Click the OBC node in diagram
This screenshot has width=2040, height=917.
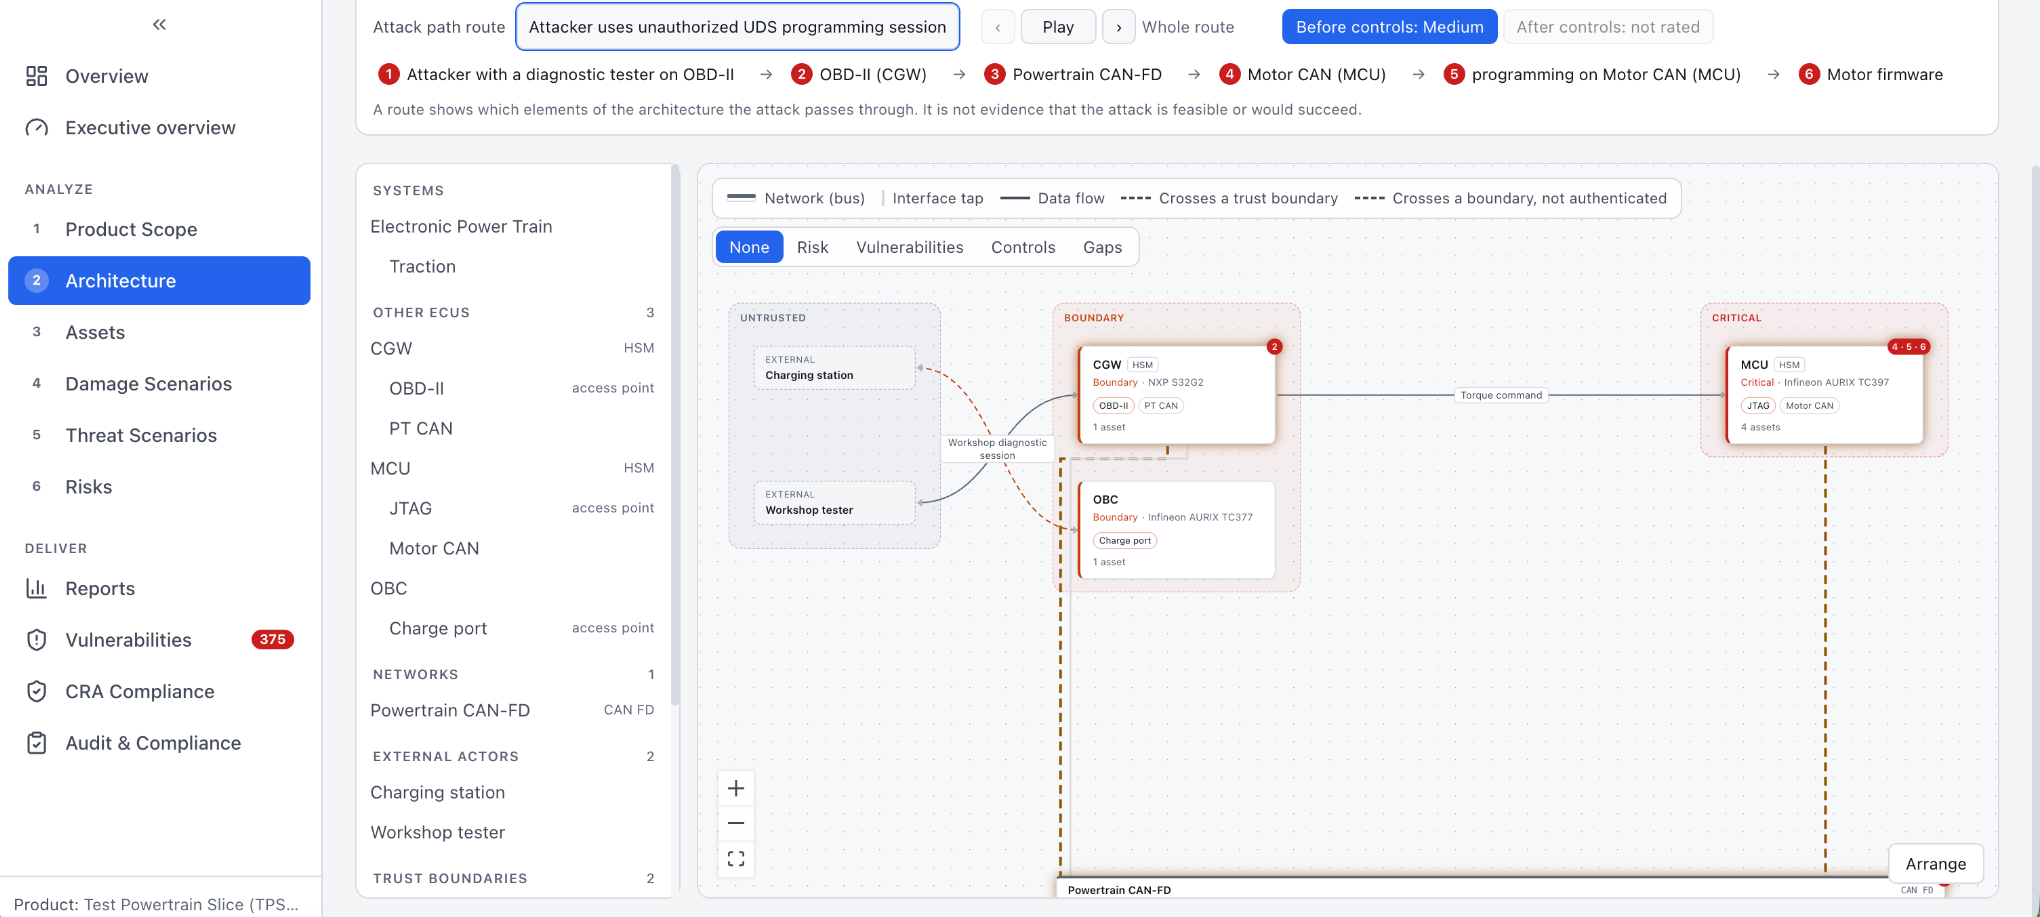[1177, 530]
